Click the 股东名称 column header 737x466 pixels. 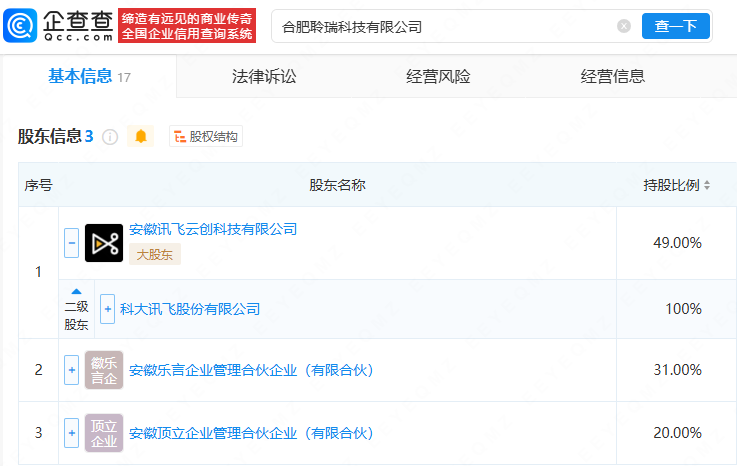pyautogui.click(x=337, y=185)
